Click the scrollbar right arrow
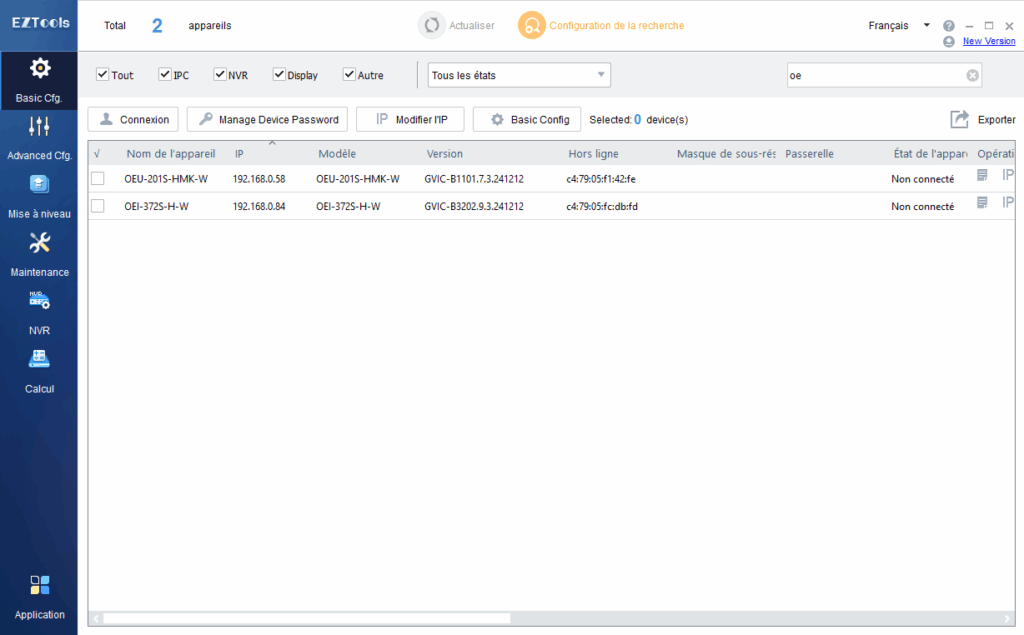The image size is (1024, 635). click(1007, 618)
